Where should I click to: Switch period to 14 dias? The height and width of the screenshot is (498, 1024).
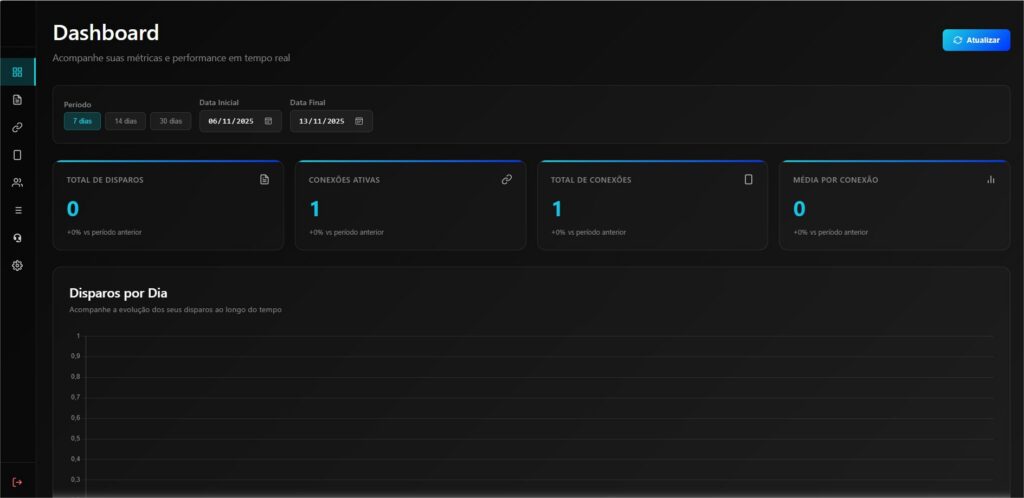(125, 121)
